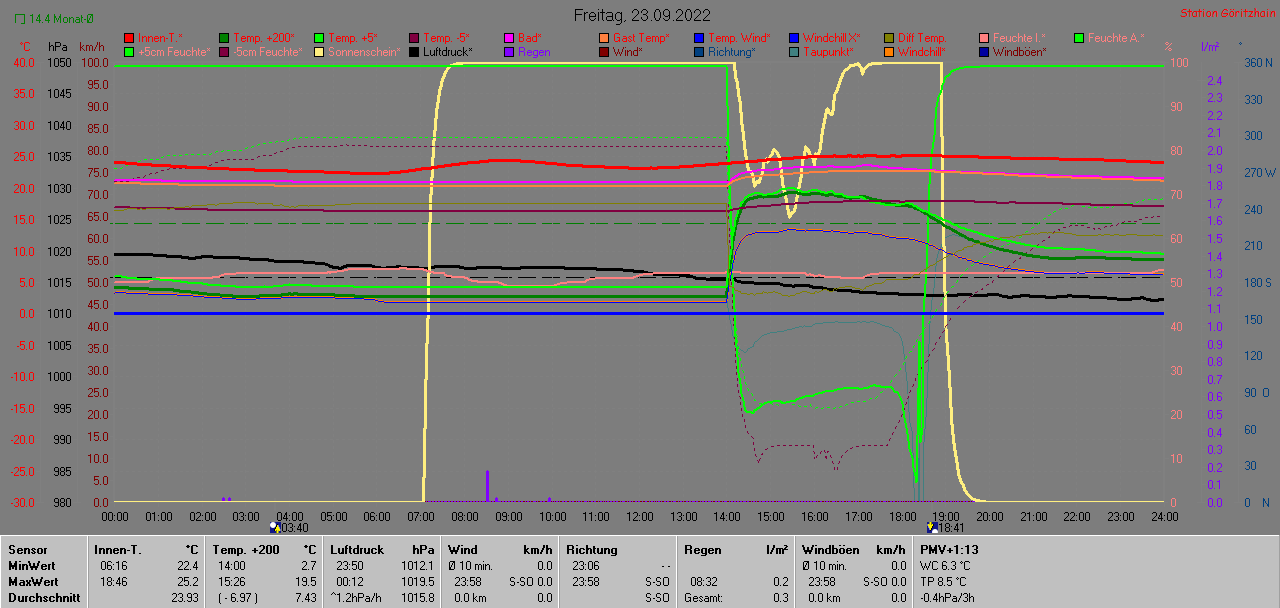The height and width of the screenshot is (608, 1280).
Task: Click the 20:00 time axis label
Action: click(990, 516)
